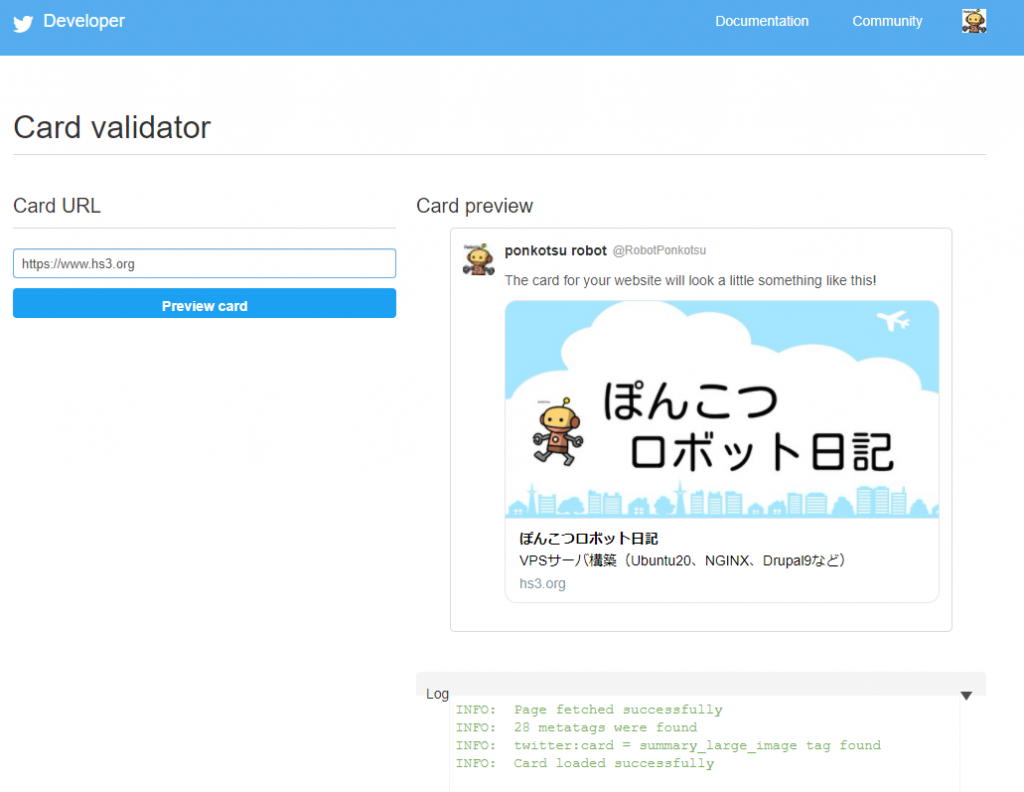Open the Community menu
This screenshot has width=1024, height=792.
coord(887,21)
